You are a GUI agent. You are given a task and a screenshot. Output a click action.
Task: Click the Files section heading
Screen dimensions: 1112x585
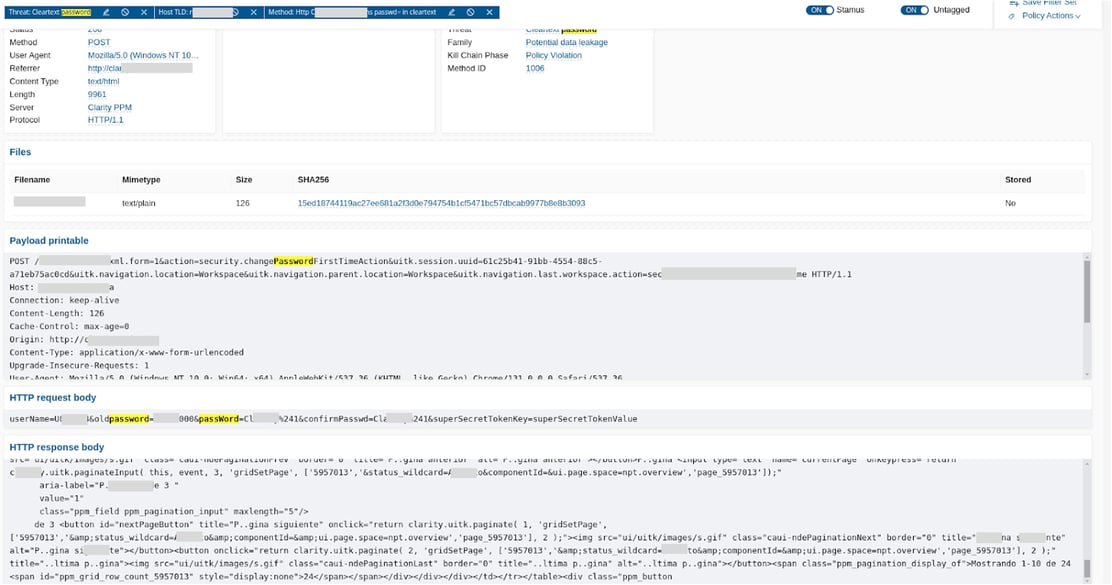(20, 152)
